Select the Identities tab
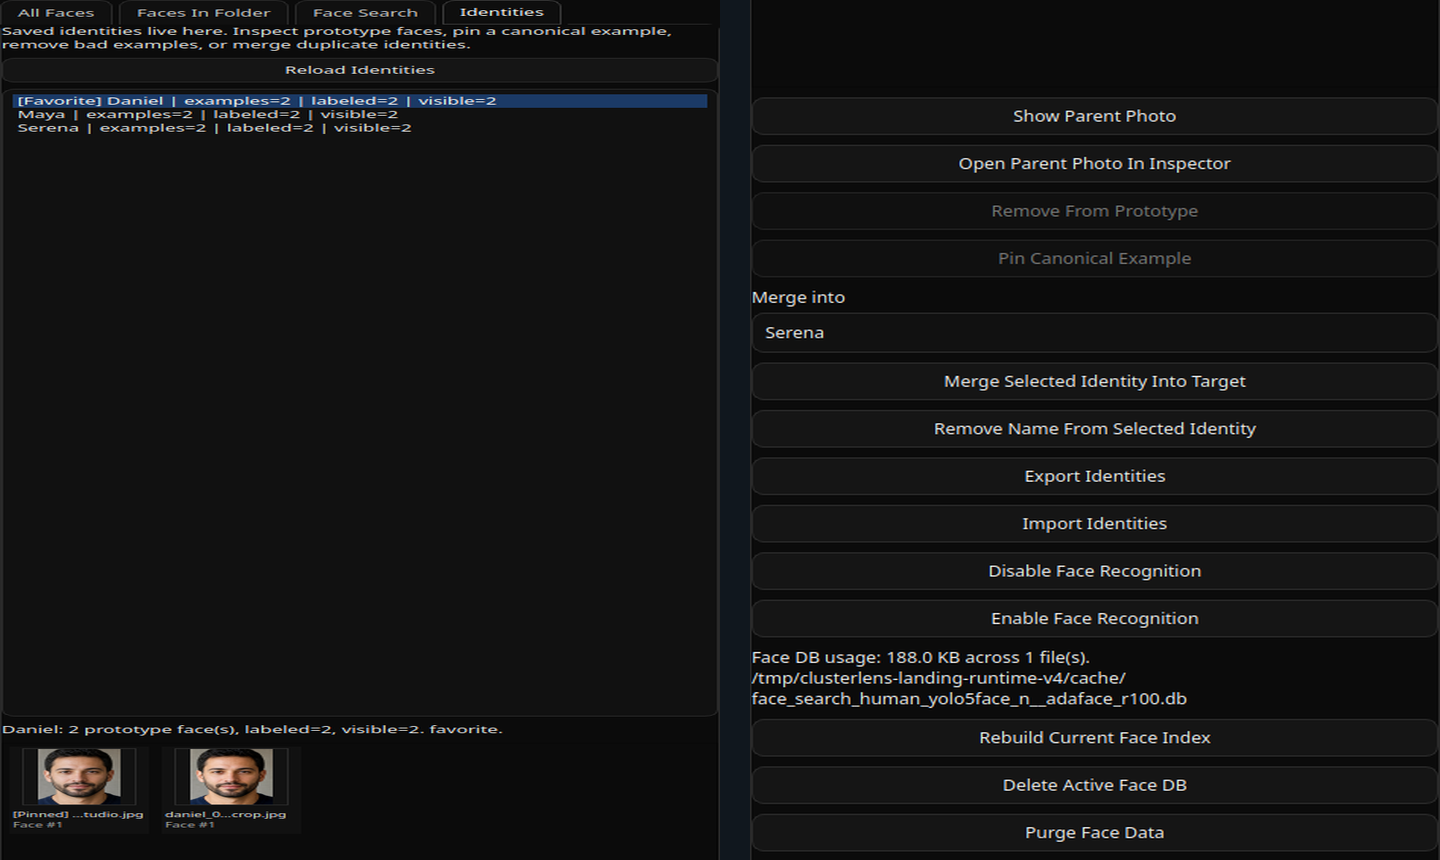The image size is (1440, 860). pyautogui.click(x=501, y=12)
